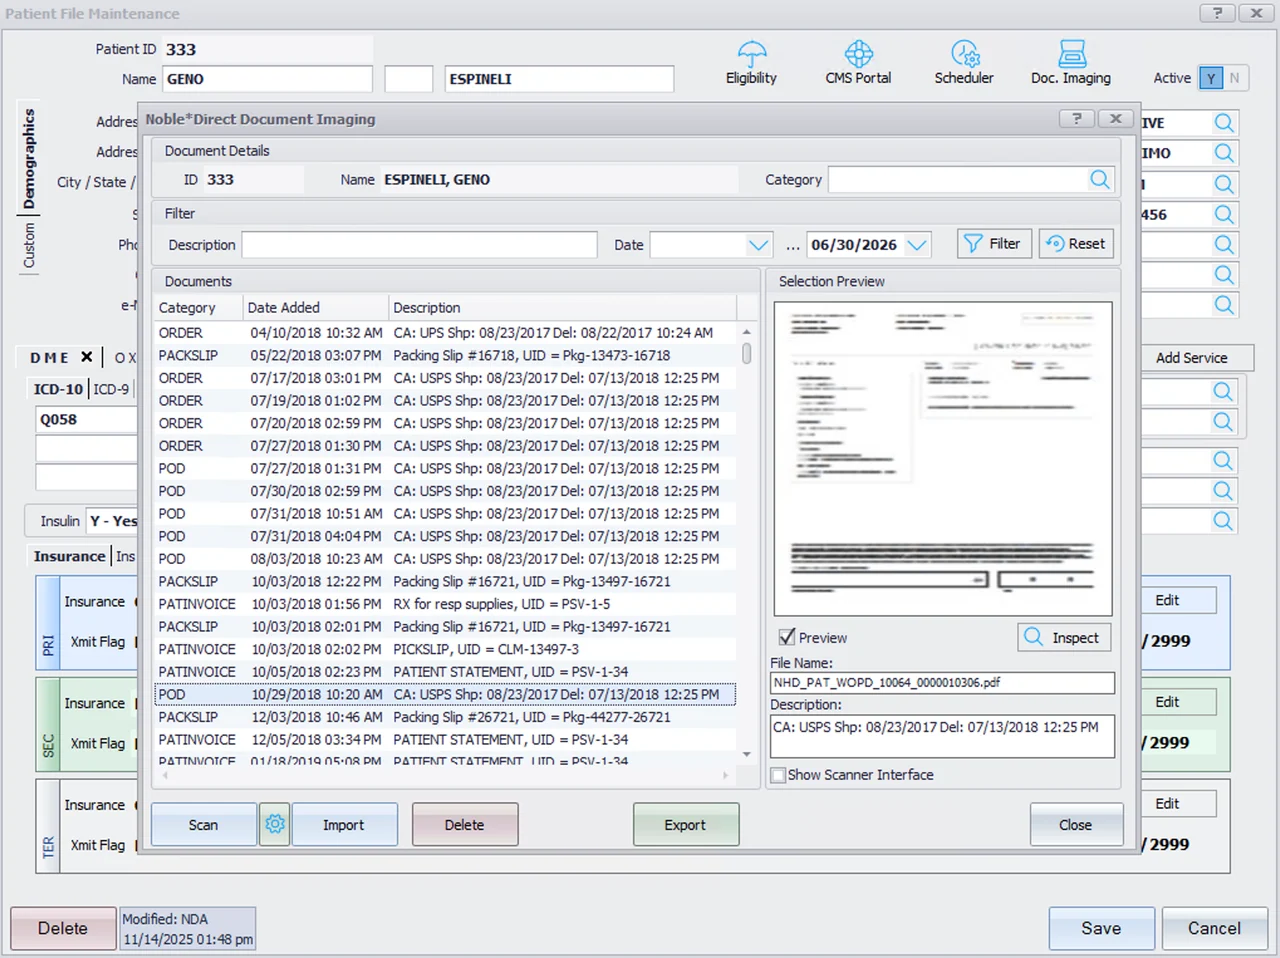Image resolution: width=1280 pixels, height=958 pixels.
Task: Click the Scan button
Action: tap(203, 824)
